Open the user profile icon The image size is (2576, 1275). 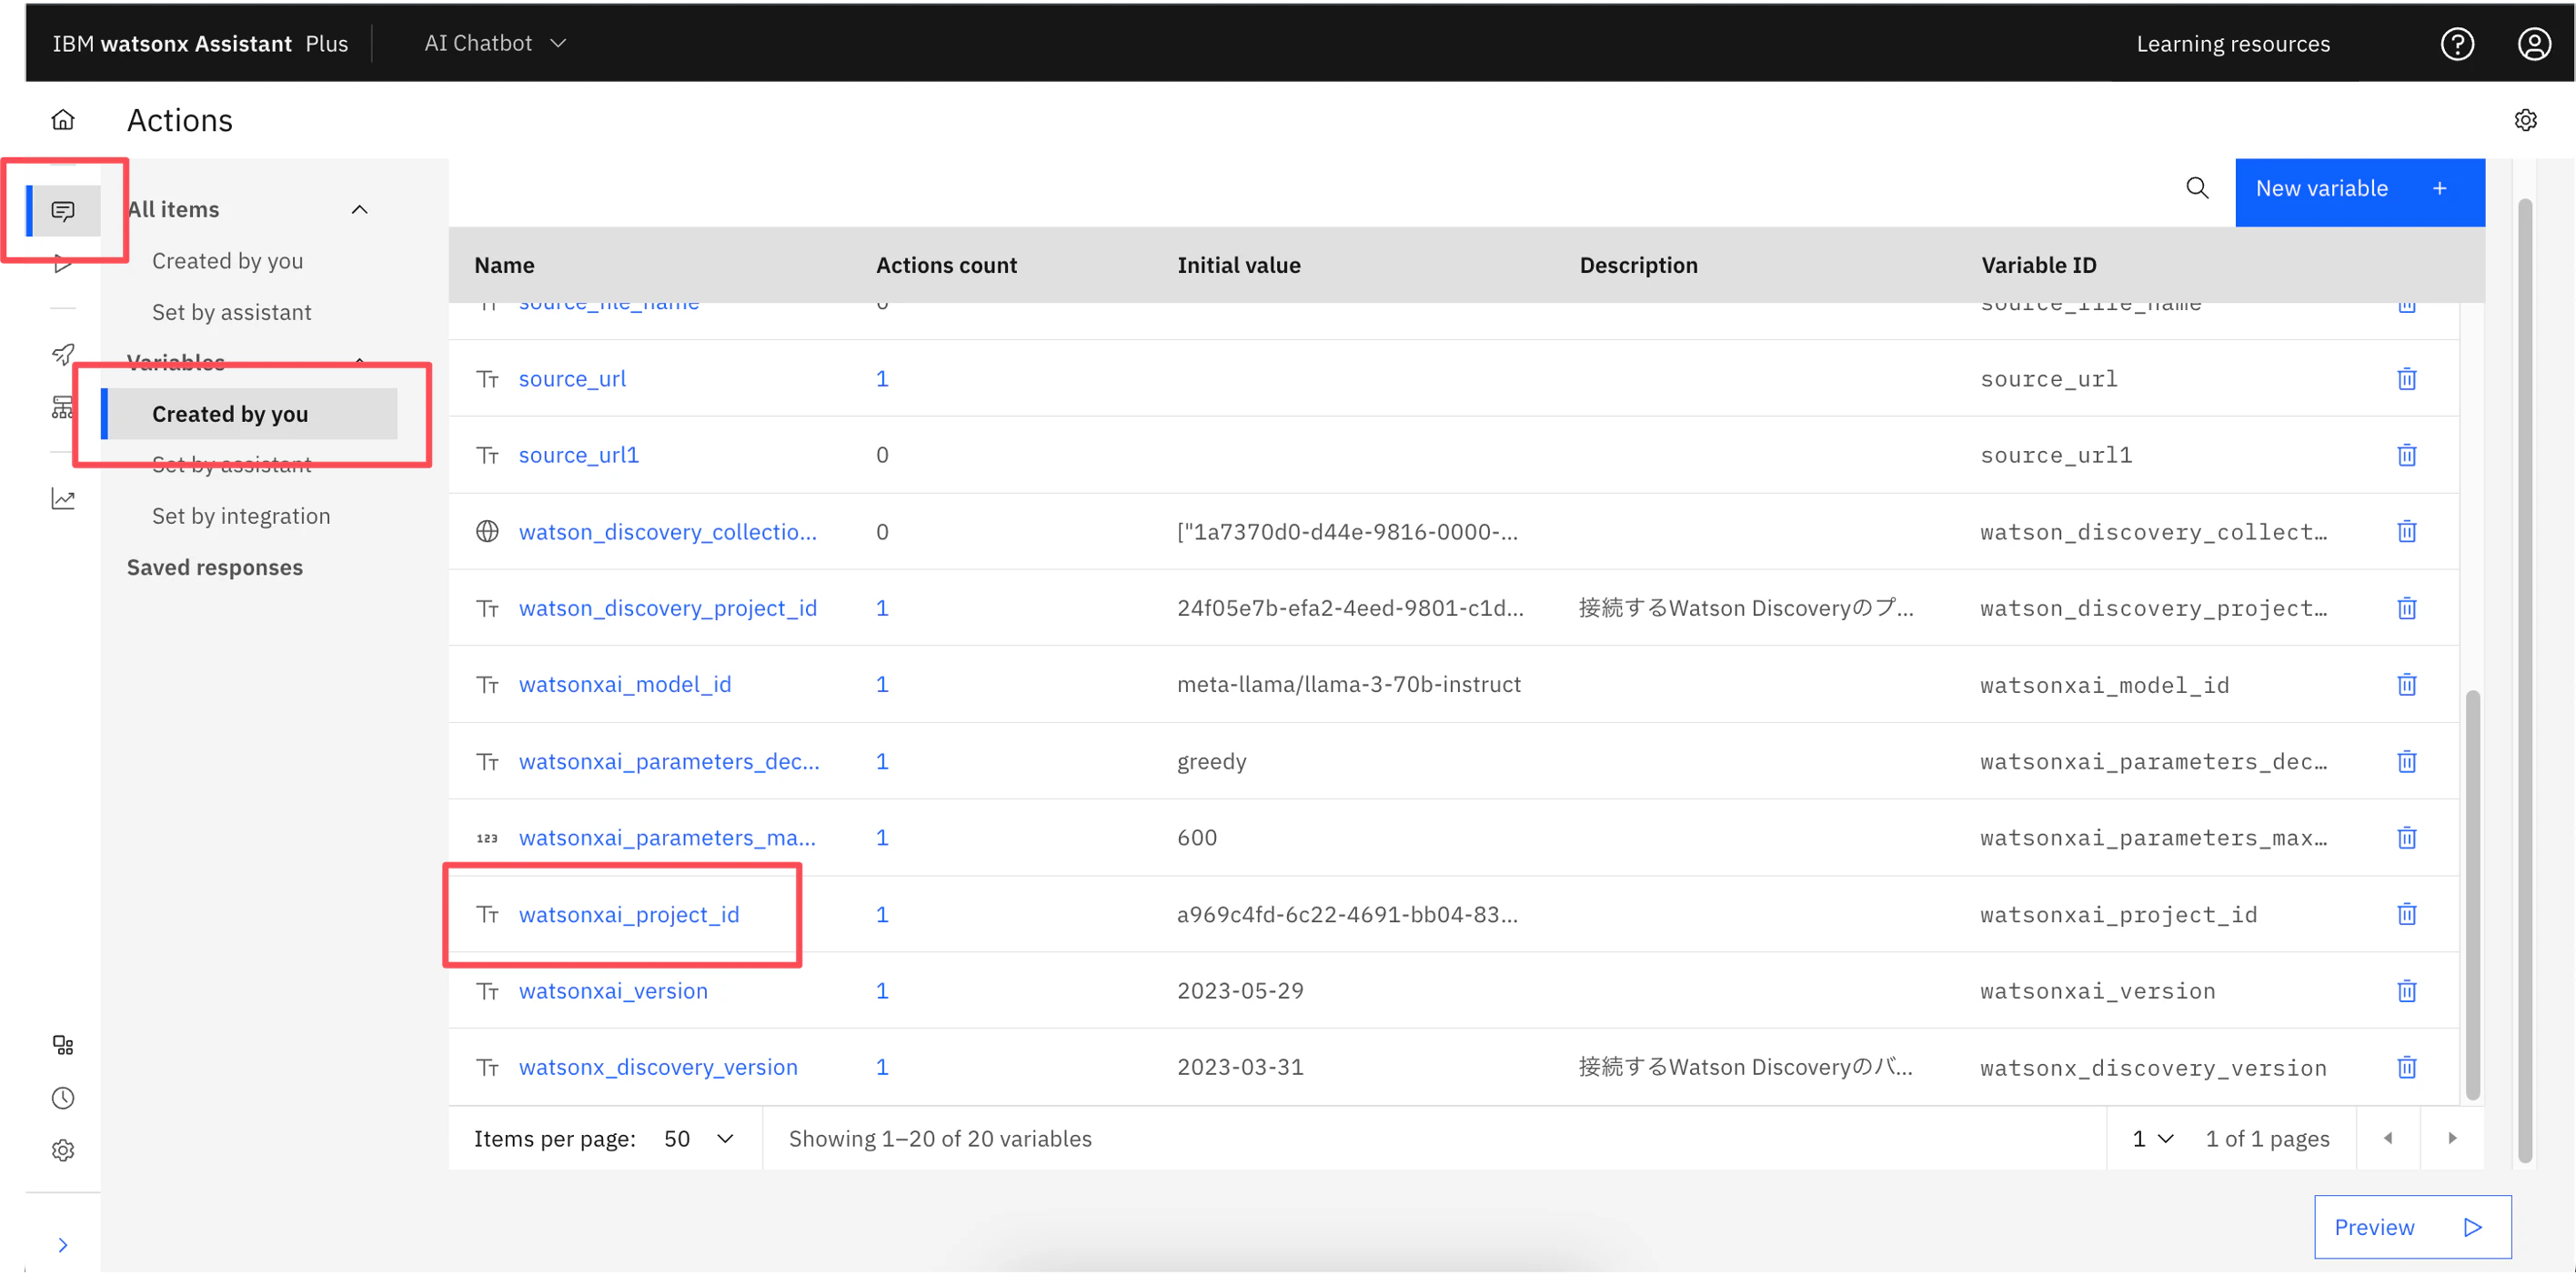(x=2534, y=44)
